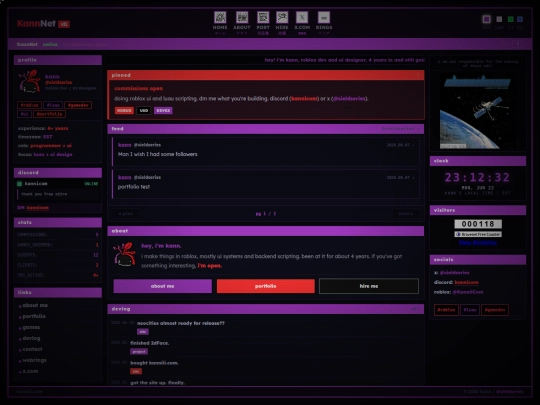540x405 pixels.
Task: Open the 'portfolio test' post arrow
Action: click(x=413, y=177)
